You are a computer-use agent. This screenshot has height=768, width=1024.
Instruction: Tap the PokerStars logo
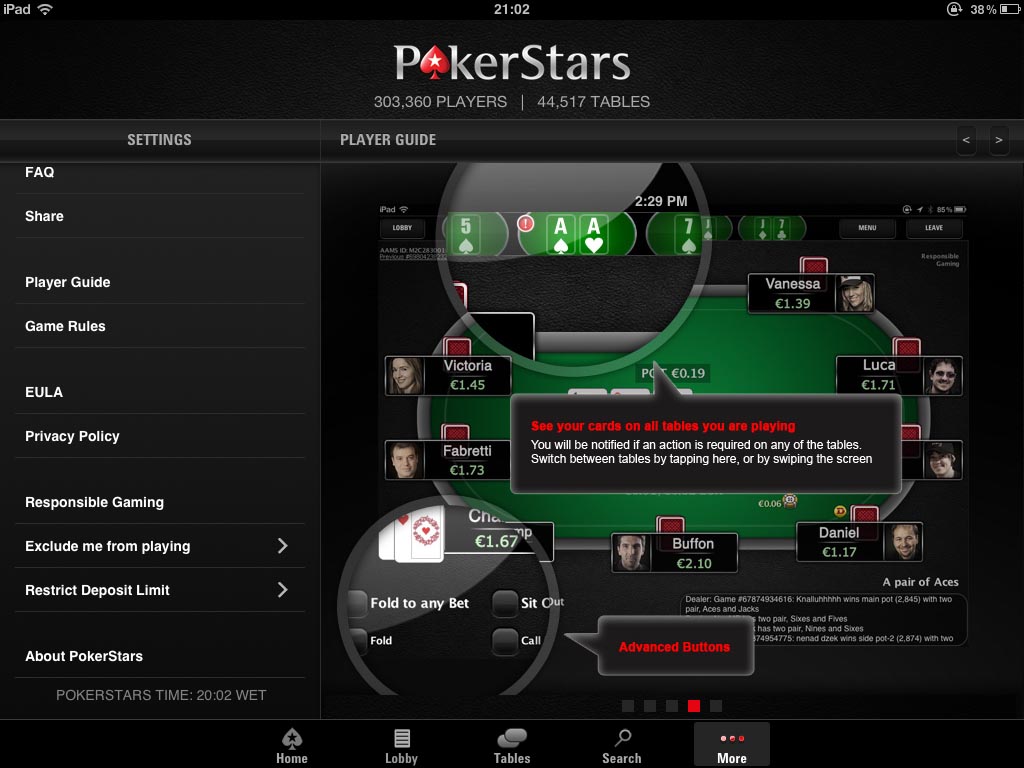[512, 63]
